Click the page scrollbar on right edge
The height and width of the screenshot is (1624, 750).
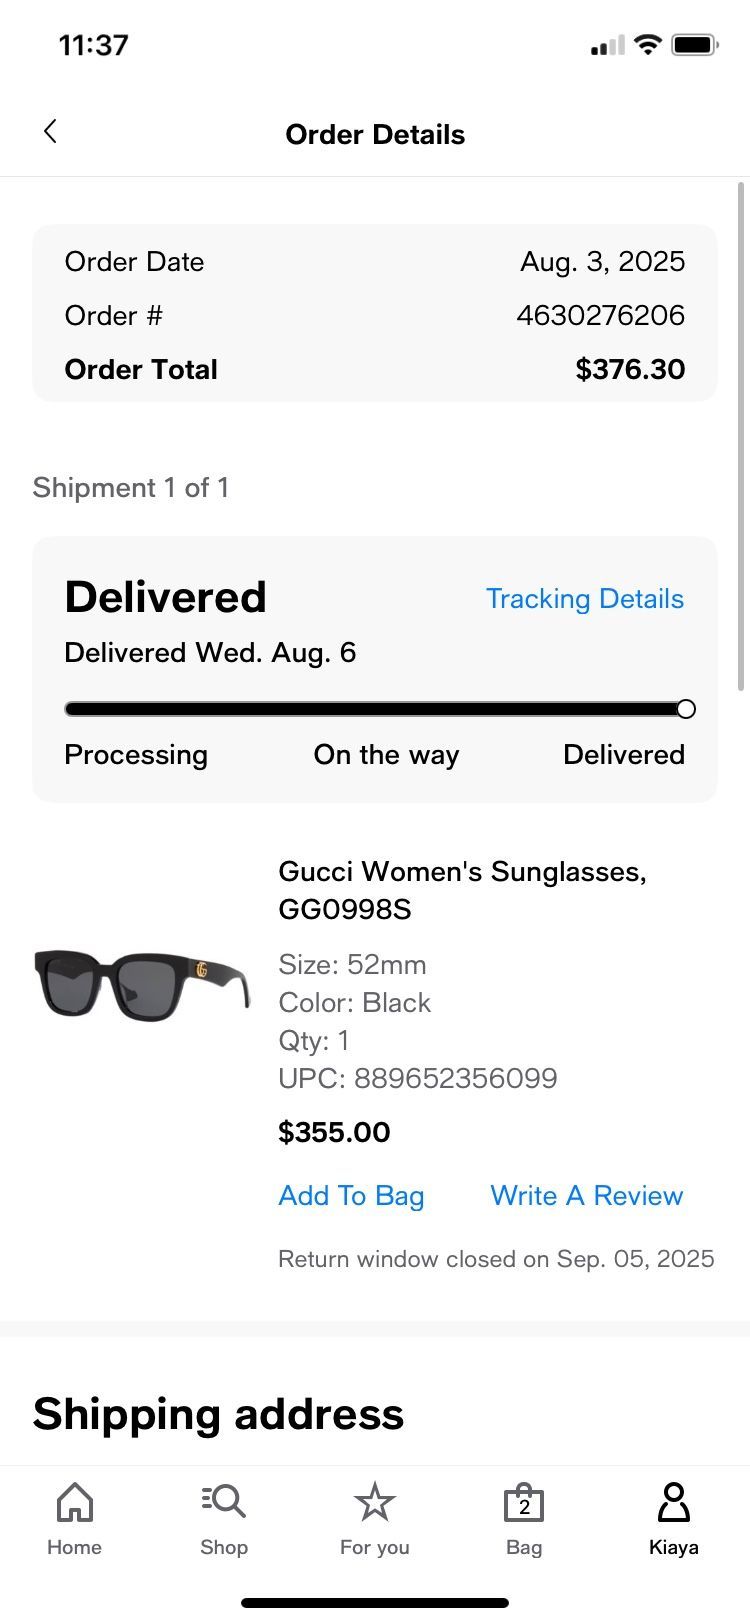(x=741, y=436)
